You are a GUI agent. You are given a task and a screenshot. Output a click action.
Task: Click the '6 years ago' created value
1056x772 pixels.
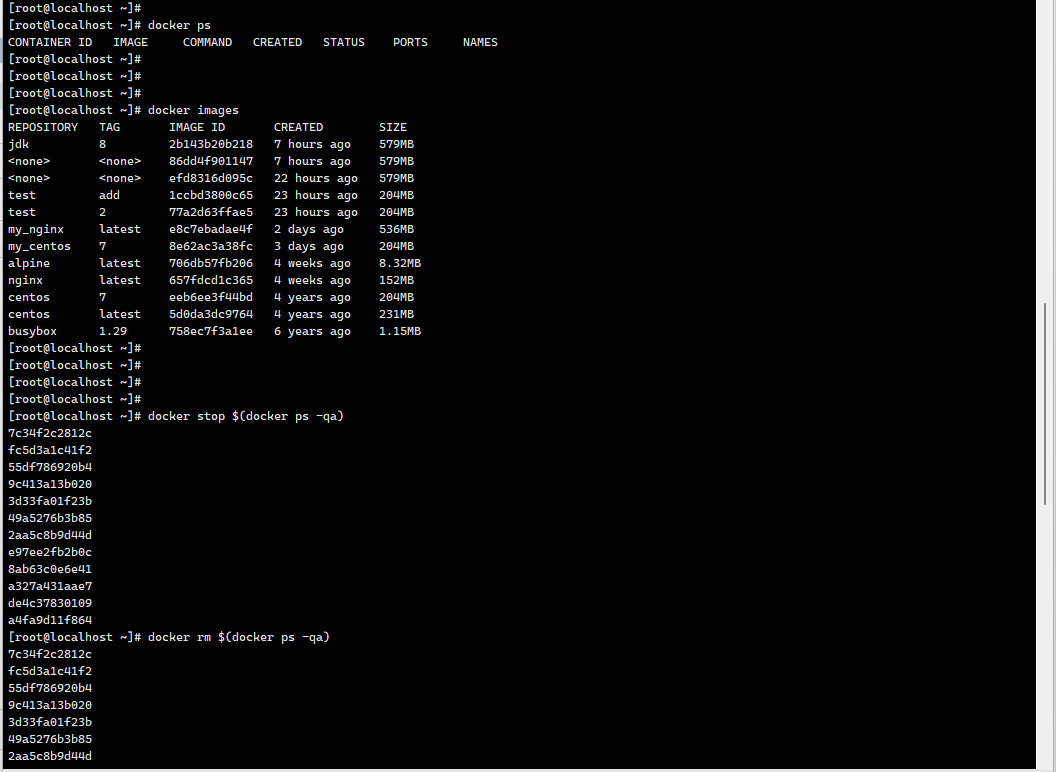312,331
